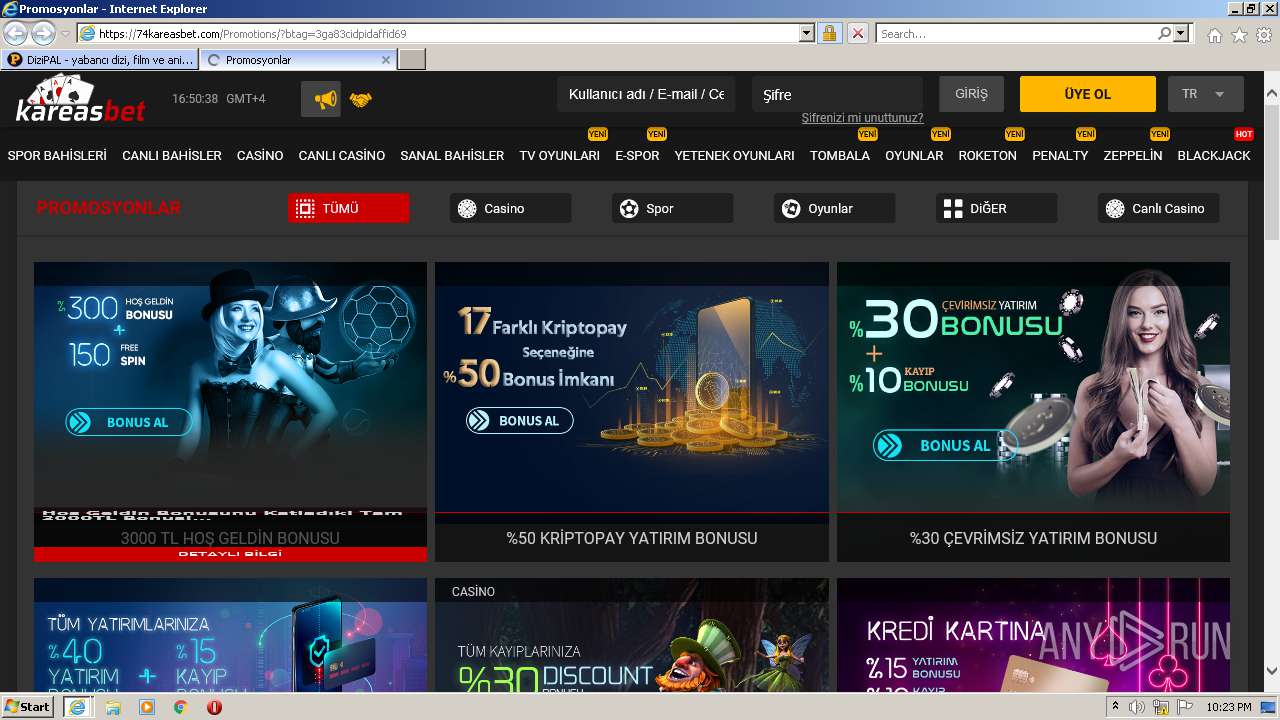1280x720 pixels.
Task: Open CANLI CASİNO menu item
Action: pyautogui.click(x=342, y=155)
